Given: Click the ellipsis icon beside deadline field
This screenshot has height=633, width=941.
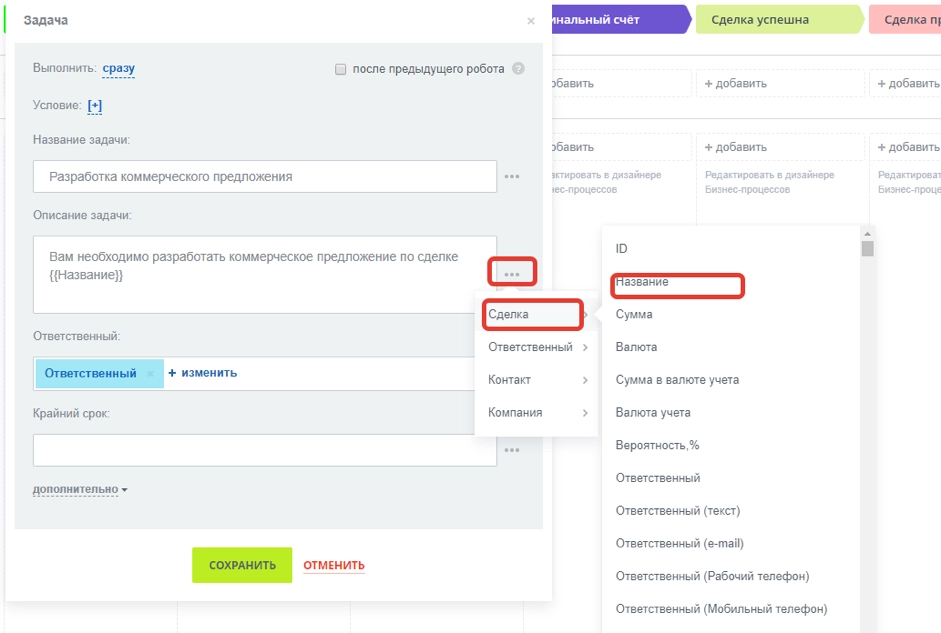Looking at the screenshot, I should click(x=512, y=450).
